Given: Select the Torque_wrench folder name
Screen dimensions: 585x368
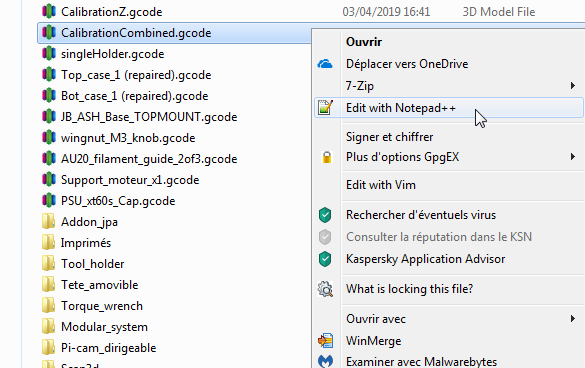Looking at the screenshot, I should (101, 306).
